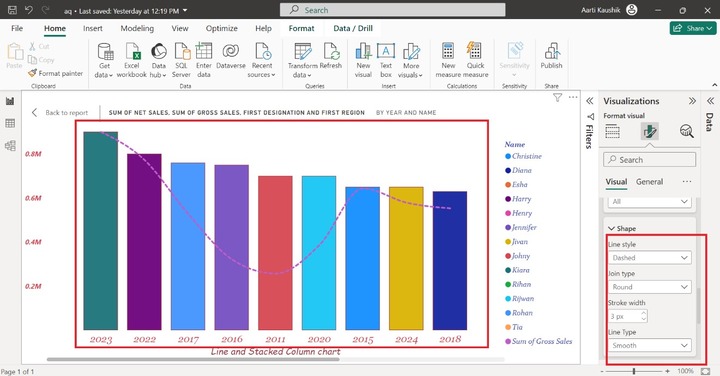
Task: Select the Build visual icon
Action: [613, 131]
